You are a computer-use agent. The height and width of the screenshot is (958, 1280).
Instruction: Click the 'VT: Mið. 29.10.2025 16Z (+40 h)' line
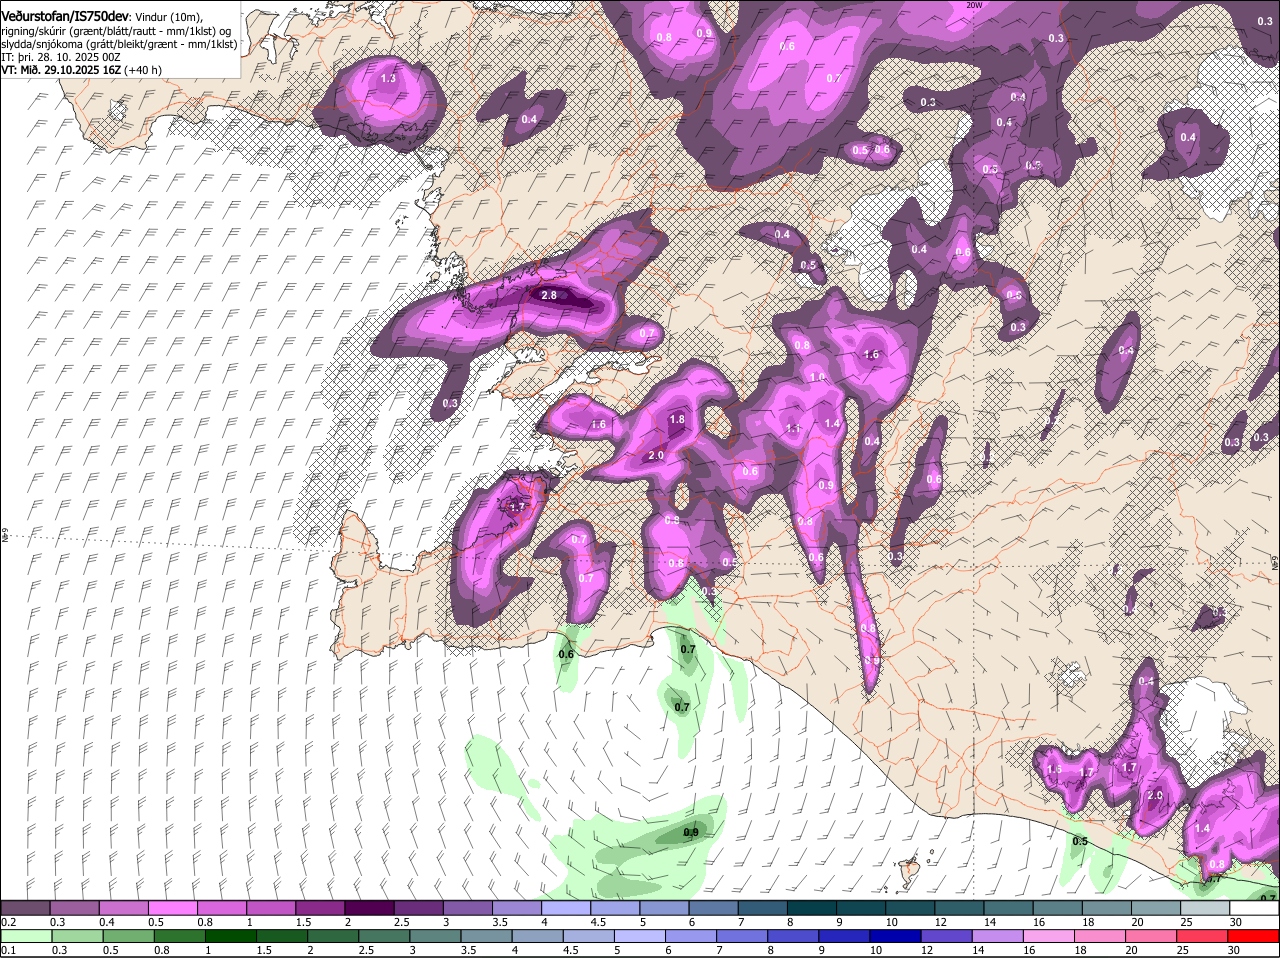tap(82, 71)
